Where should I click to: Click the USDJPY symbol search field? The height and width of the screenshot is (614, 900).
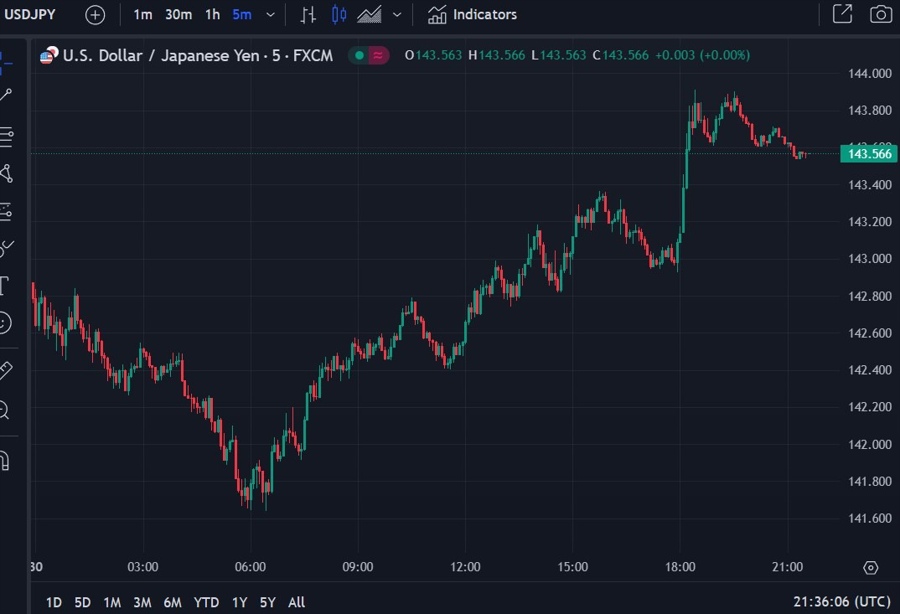pos(30,14)
